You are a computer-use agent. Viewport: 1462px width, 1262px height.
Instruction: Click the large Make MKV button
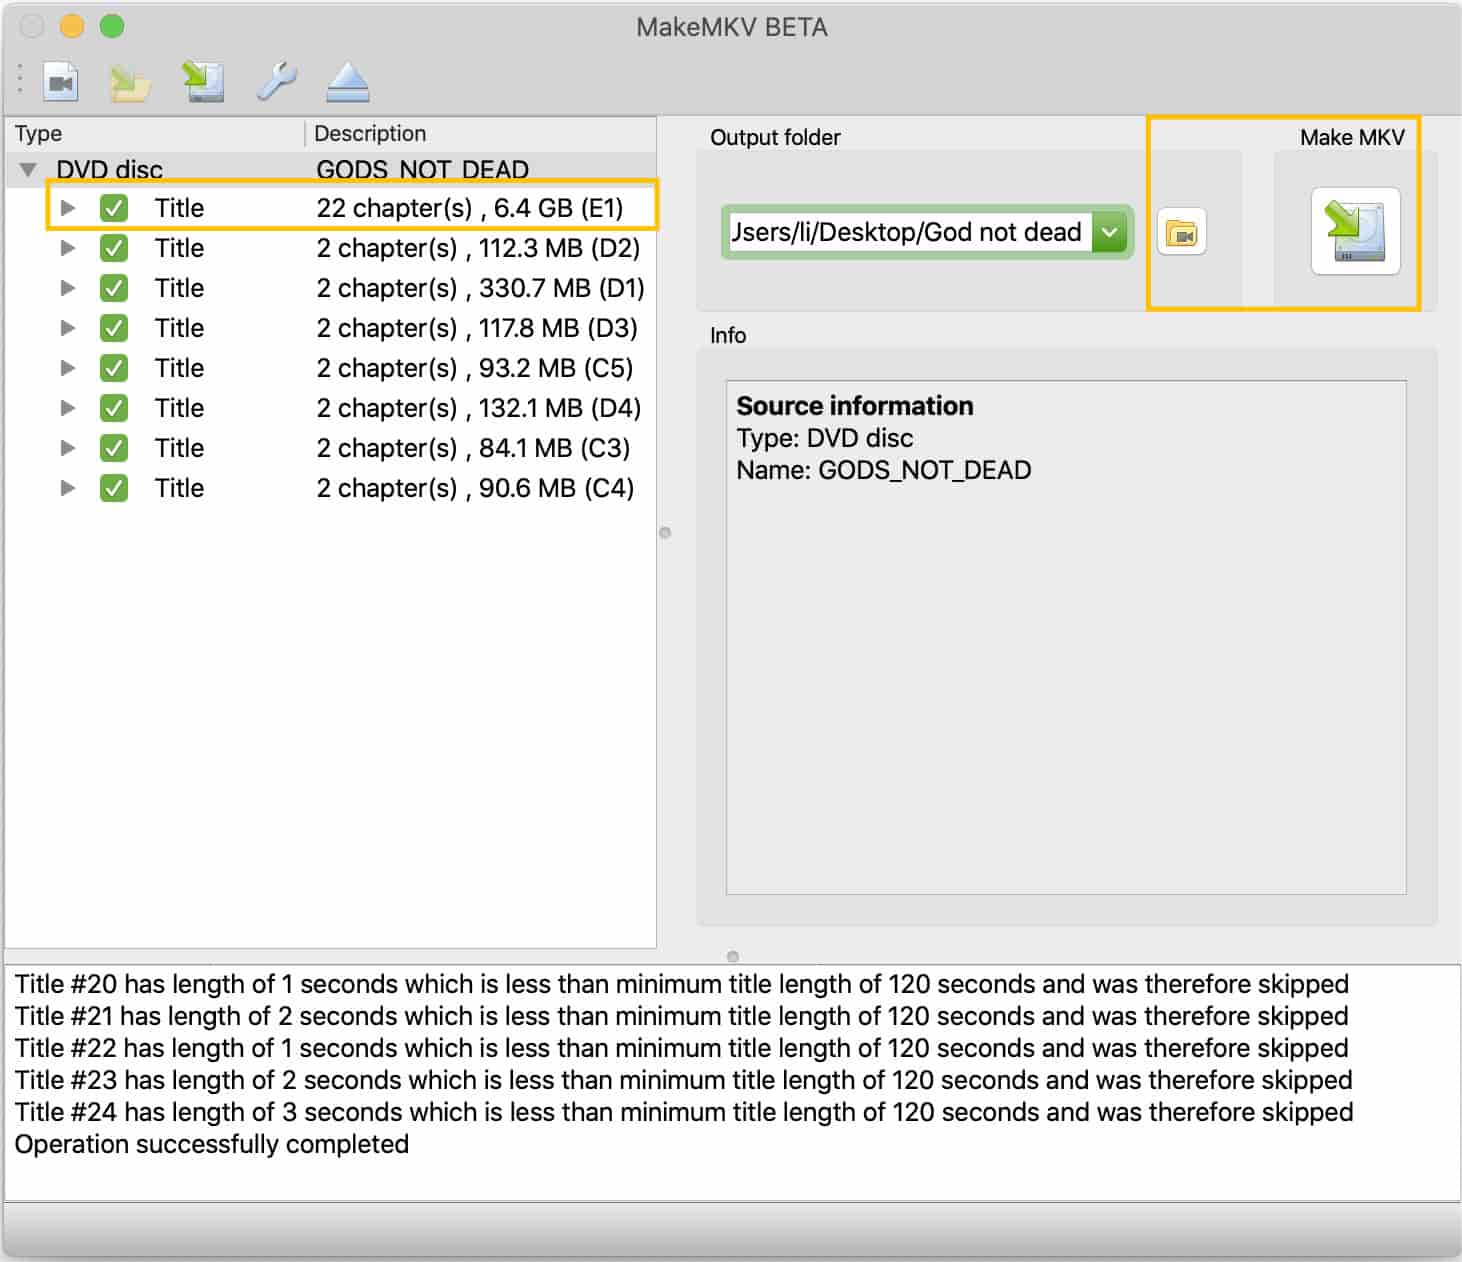tap(1355, 231)
